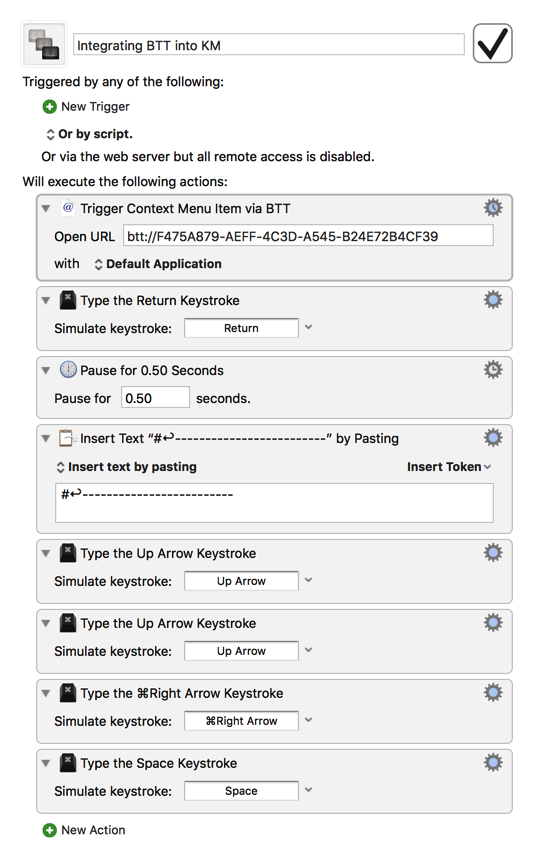Click the macro icon next to the name field
The image size is (534, 858).
click(x=44, y=44)
